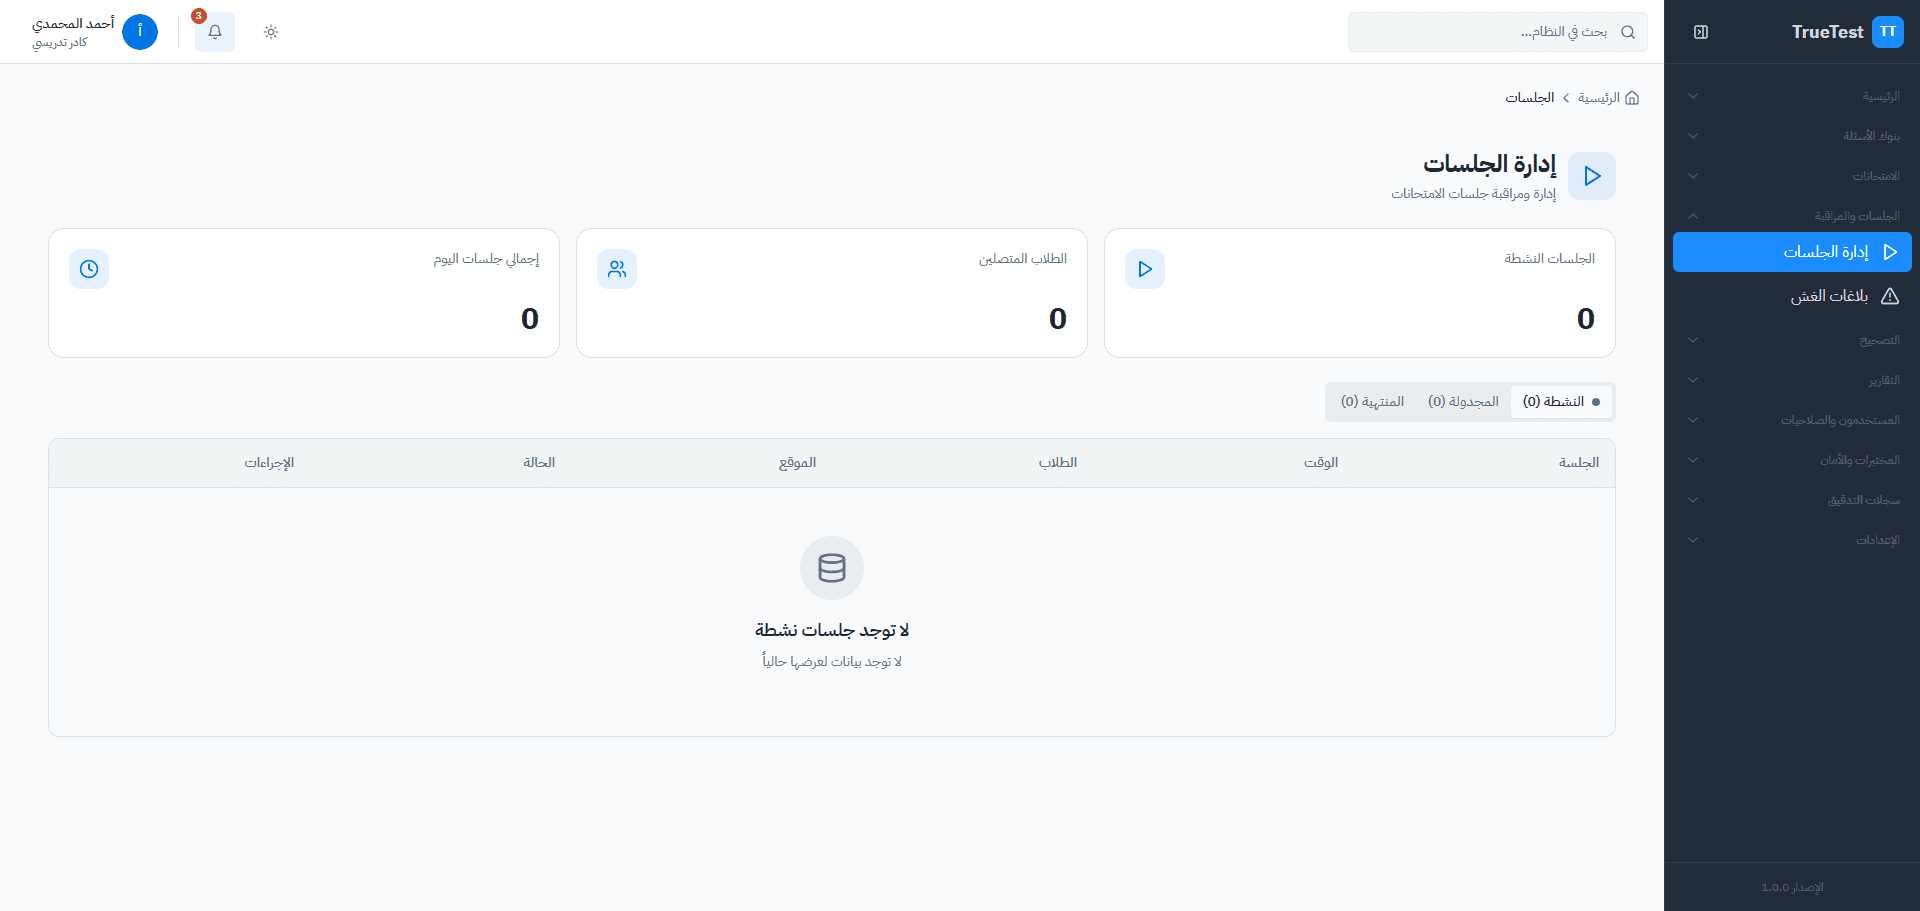This screenshot has height=911, width=1920.
Task: Expand the بنوك الأسئلة sidebar section
Action: 1792,136
